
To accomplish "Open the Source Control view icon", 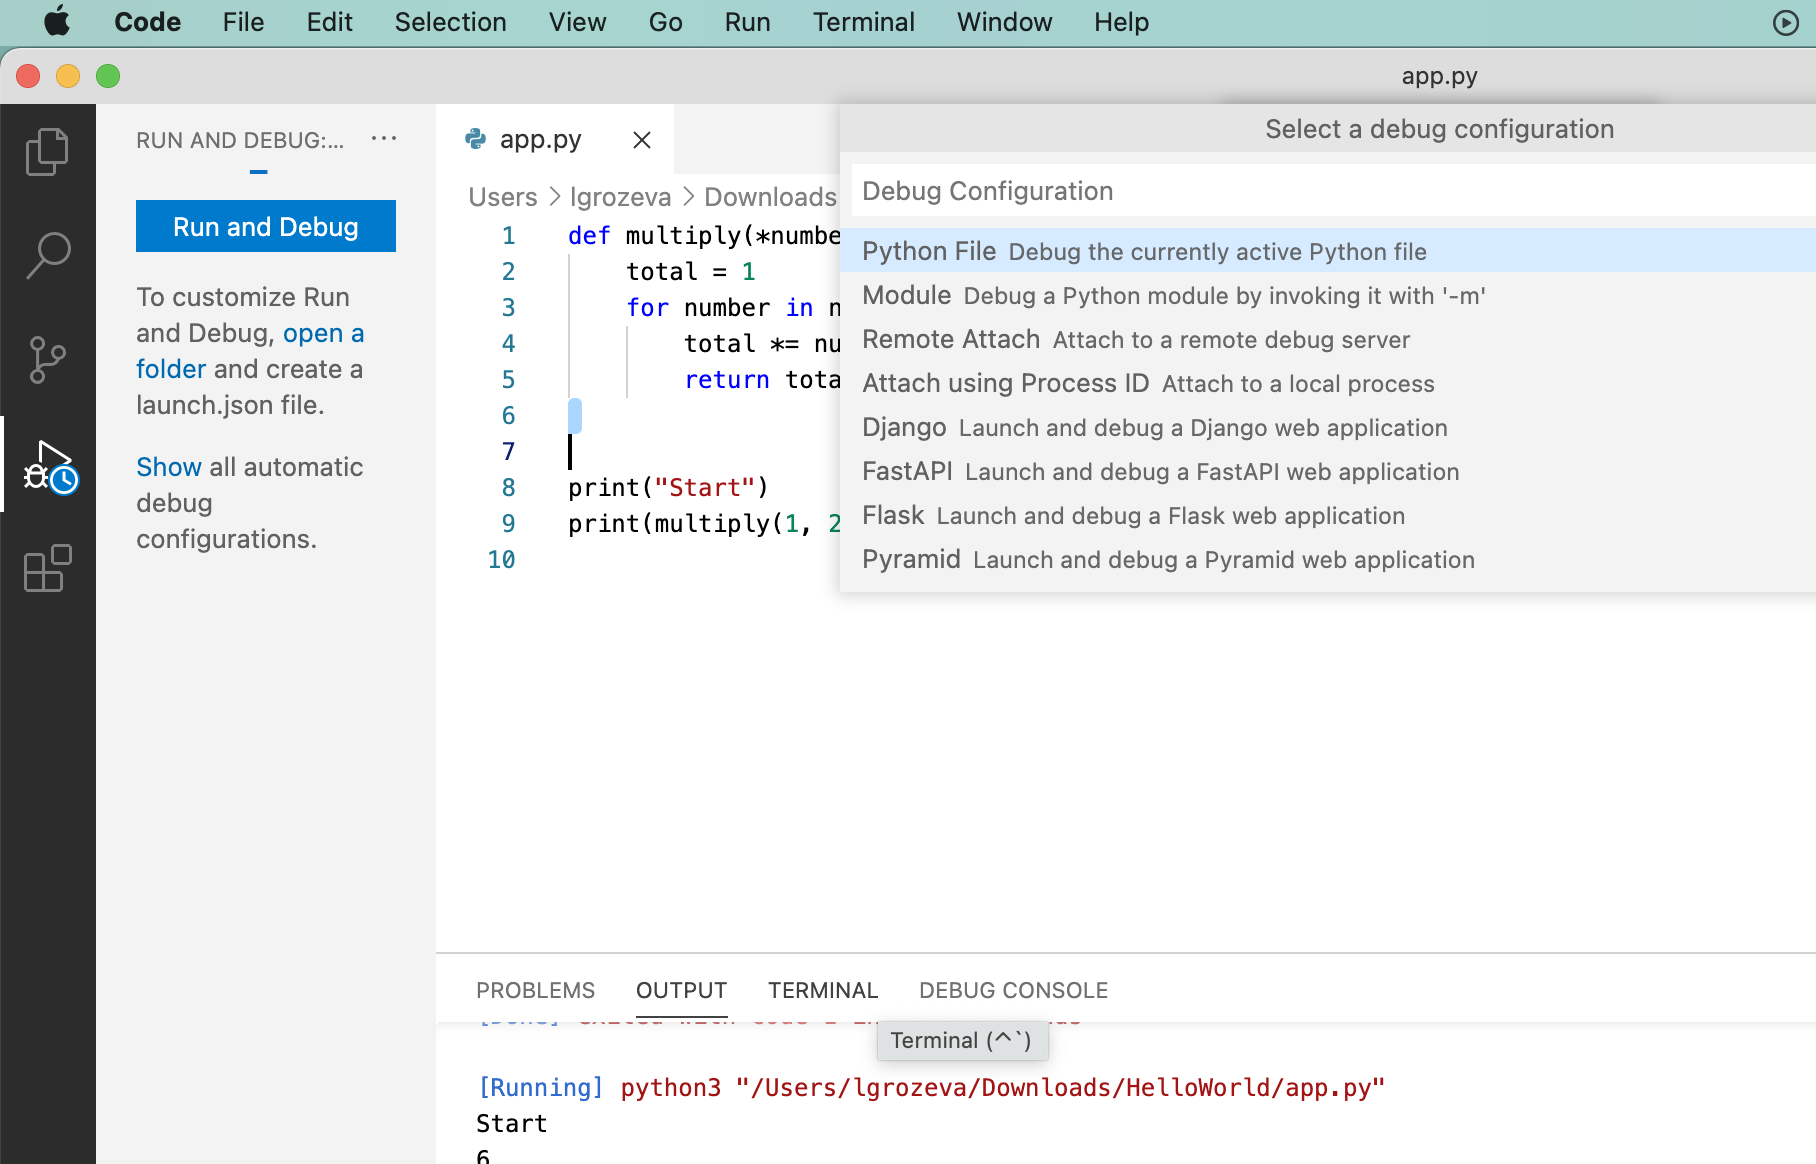I will (x=47, y=360).
